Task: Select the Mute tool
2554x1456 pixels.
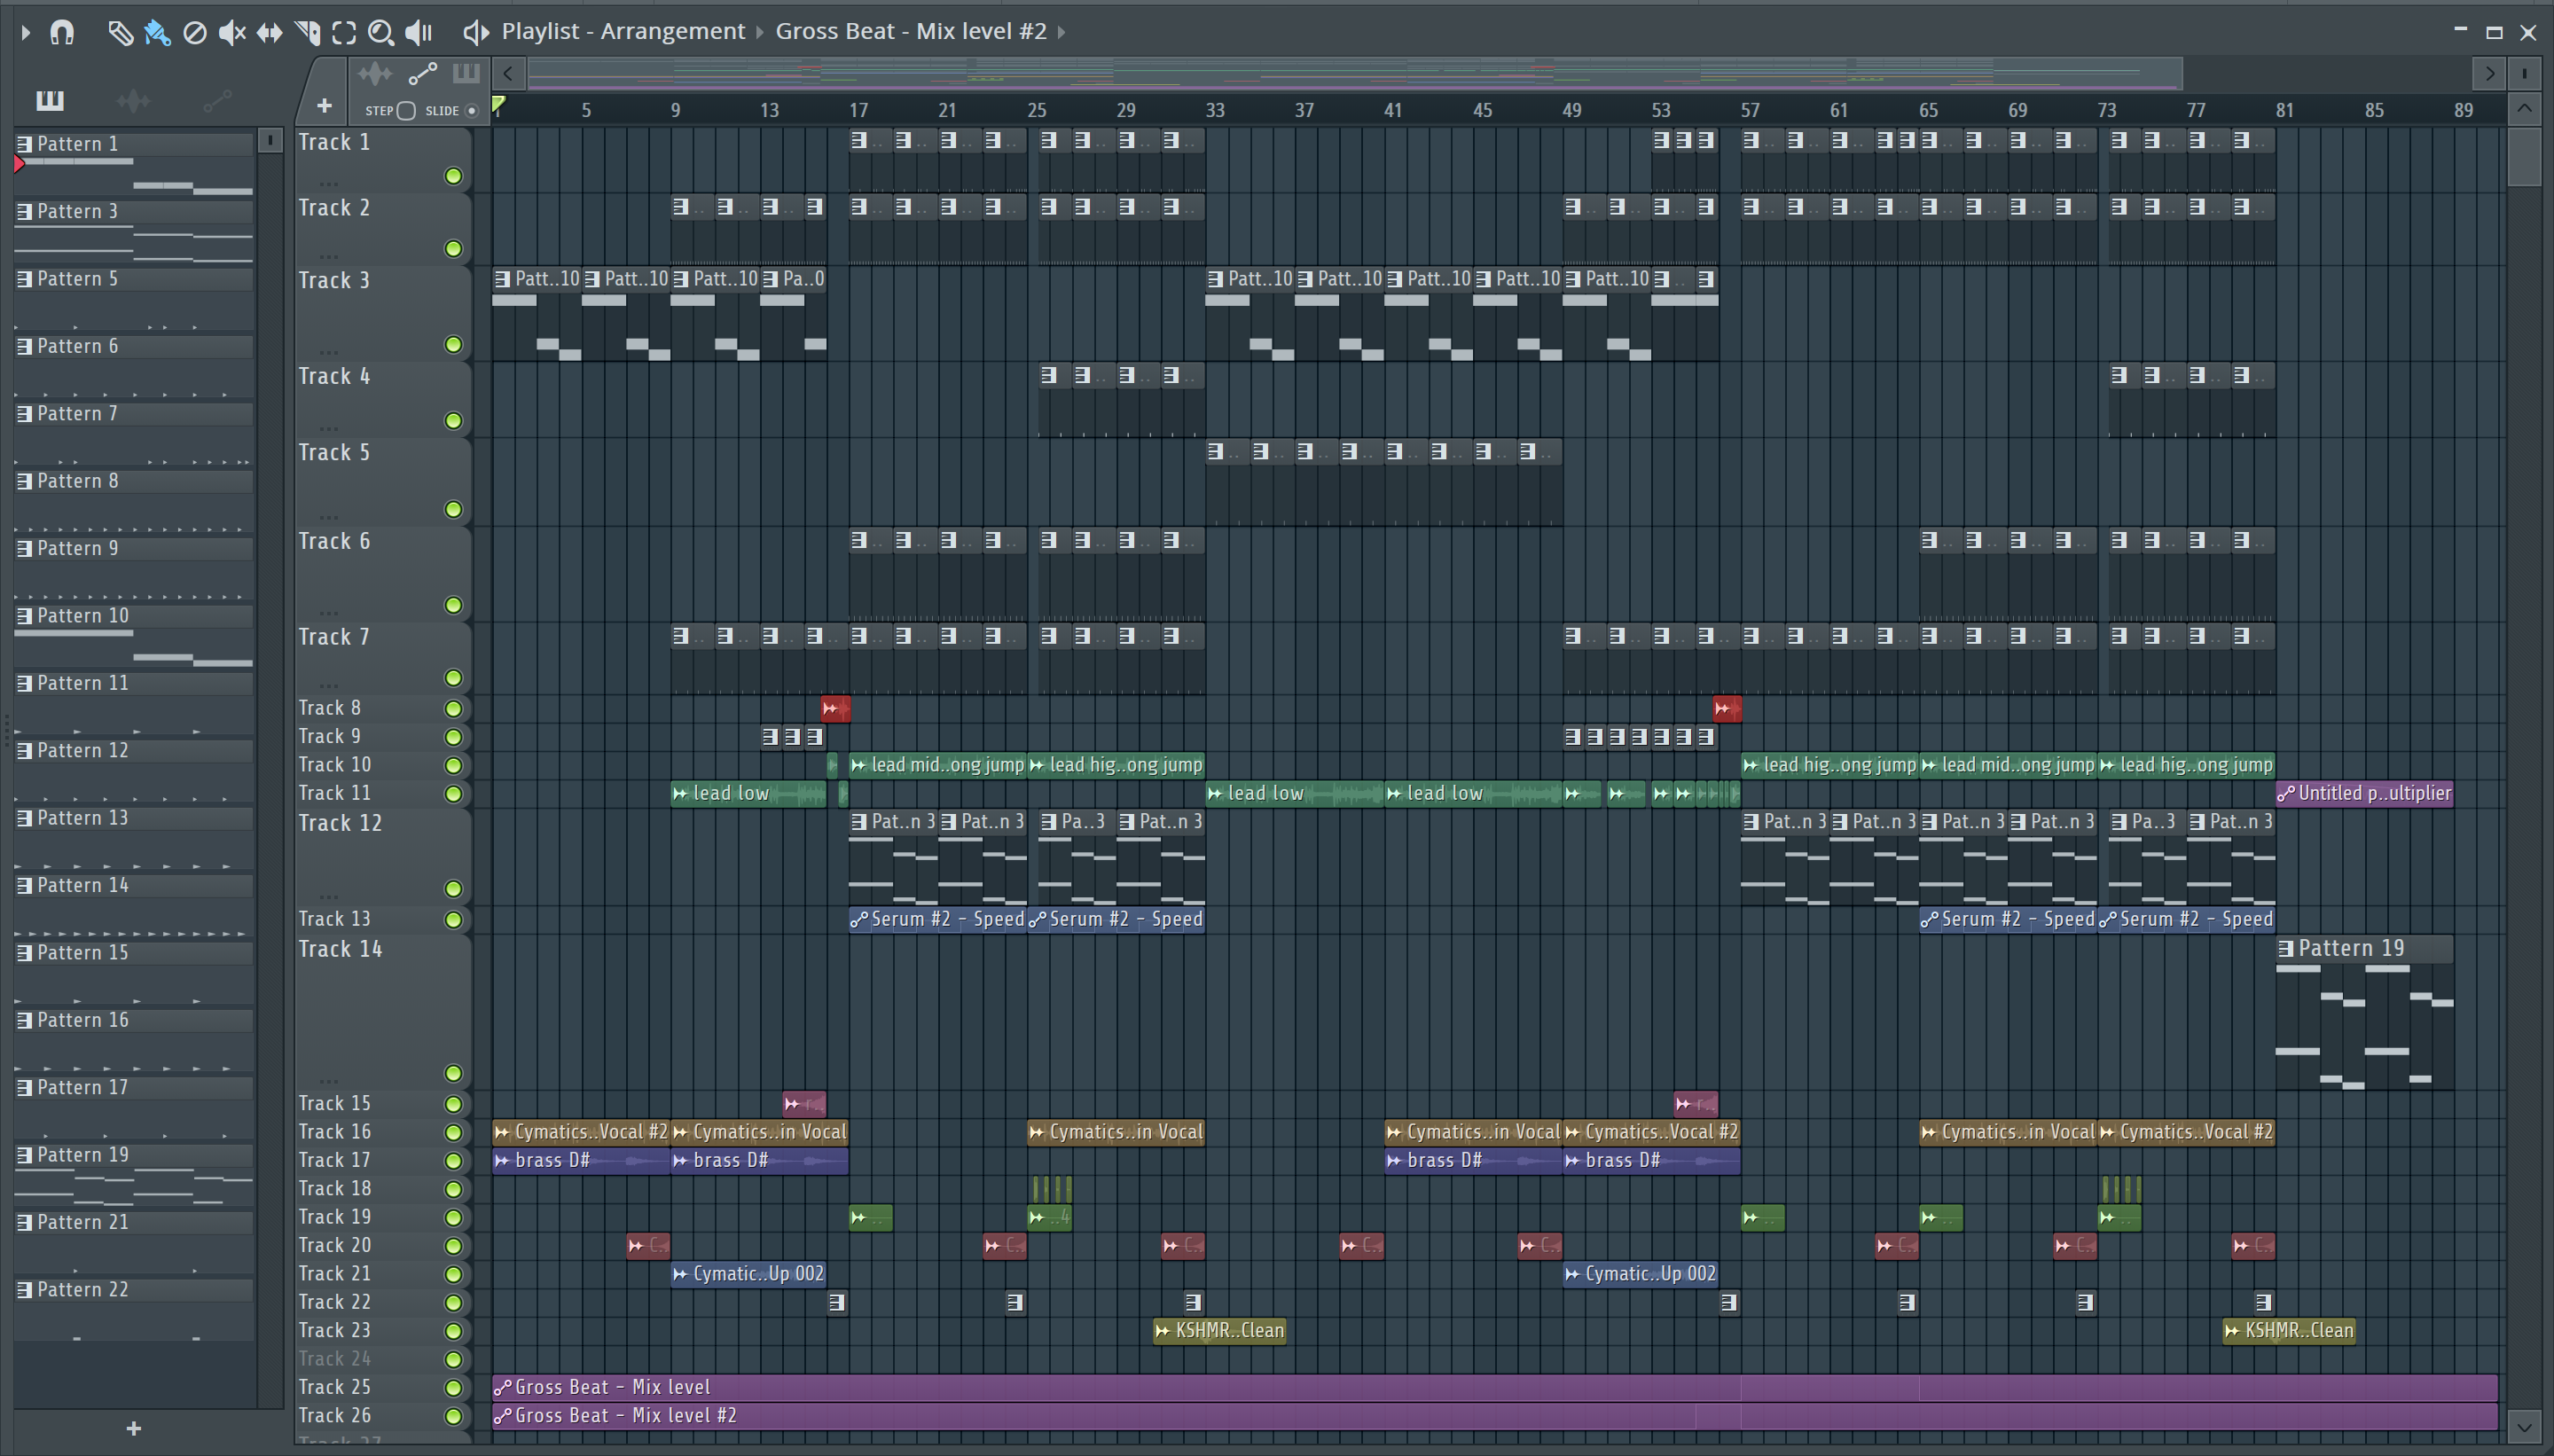Action: [232, 32]
